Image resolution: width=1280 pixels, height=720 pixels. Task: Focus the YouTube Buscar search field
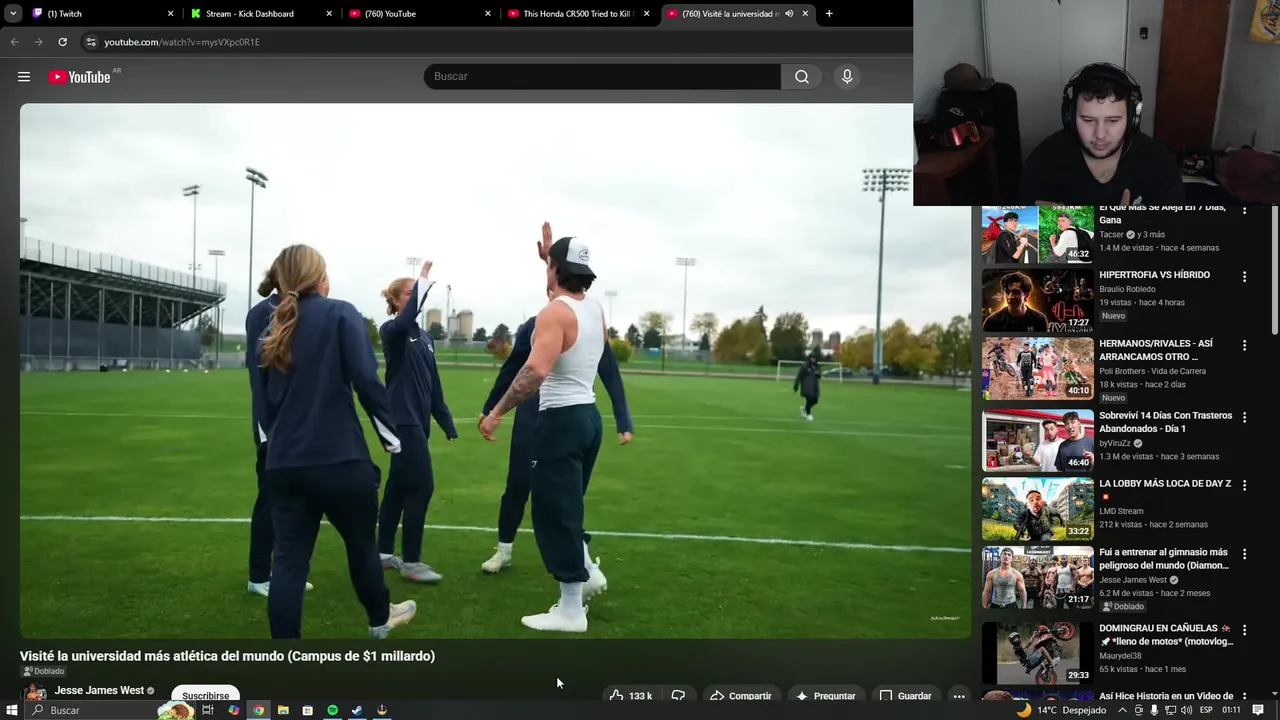[602, 77]
